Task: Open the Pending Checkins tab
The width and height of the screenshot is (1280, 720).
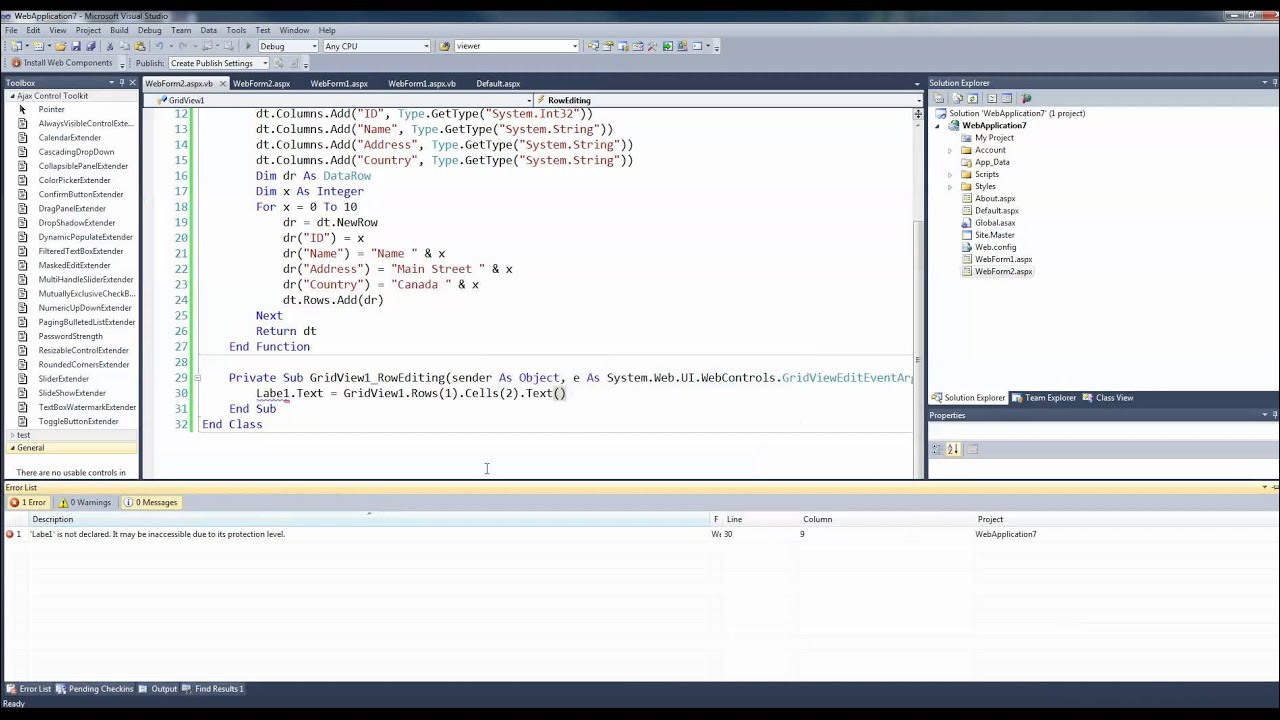Action: pyautogui.click(x=95, y=689)
